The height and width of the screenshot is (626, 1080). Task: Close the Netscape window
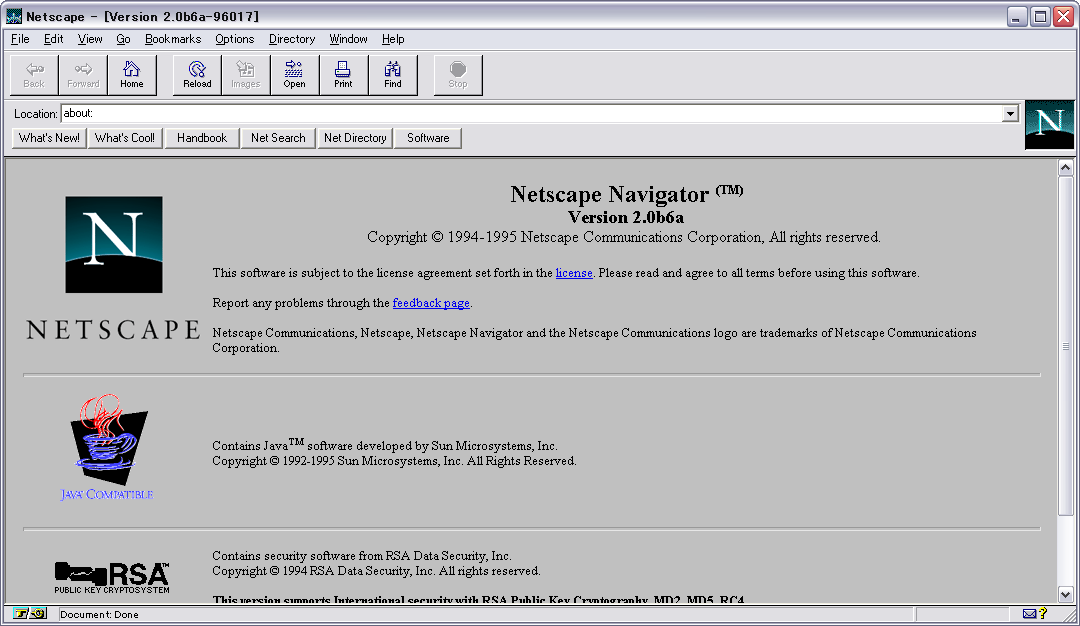(x=1063, y=17)
